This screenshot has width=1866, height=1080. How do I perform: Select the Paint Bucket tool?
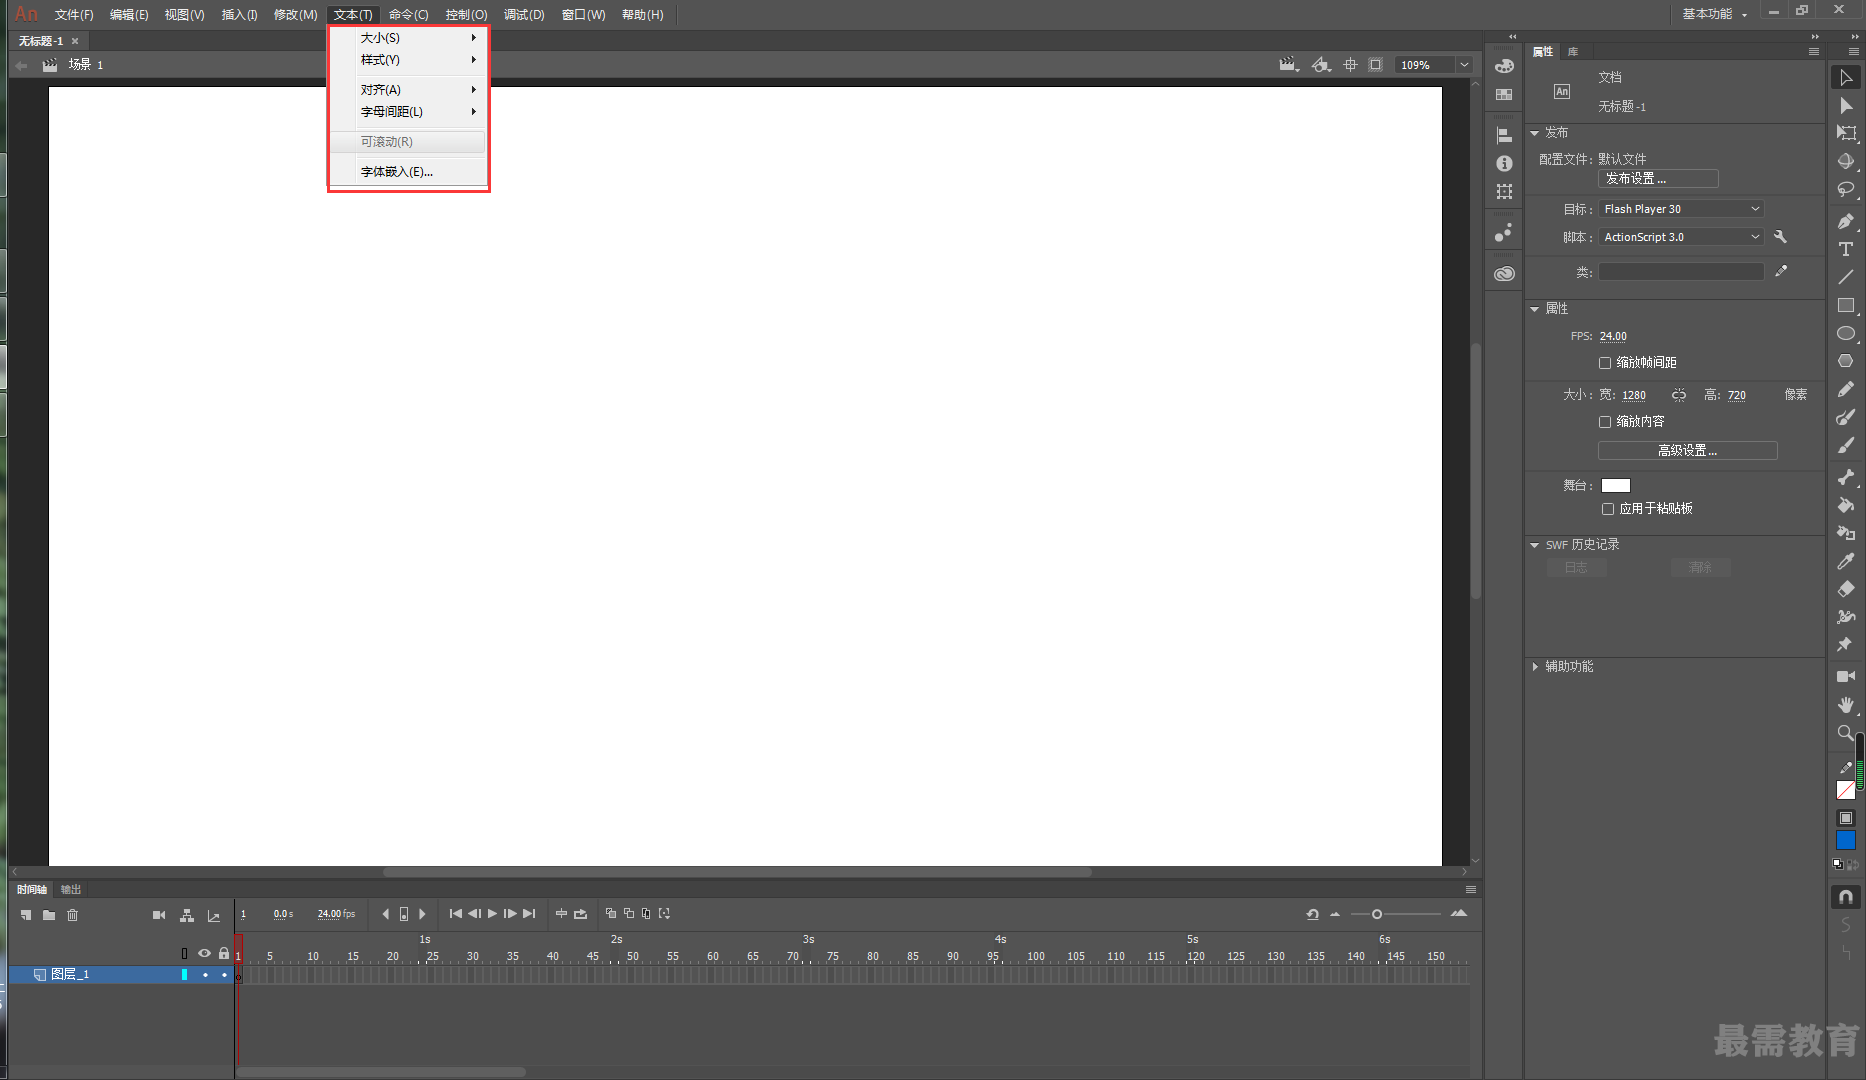pyautogui.click(x=1846, y=505)
